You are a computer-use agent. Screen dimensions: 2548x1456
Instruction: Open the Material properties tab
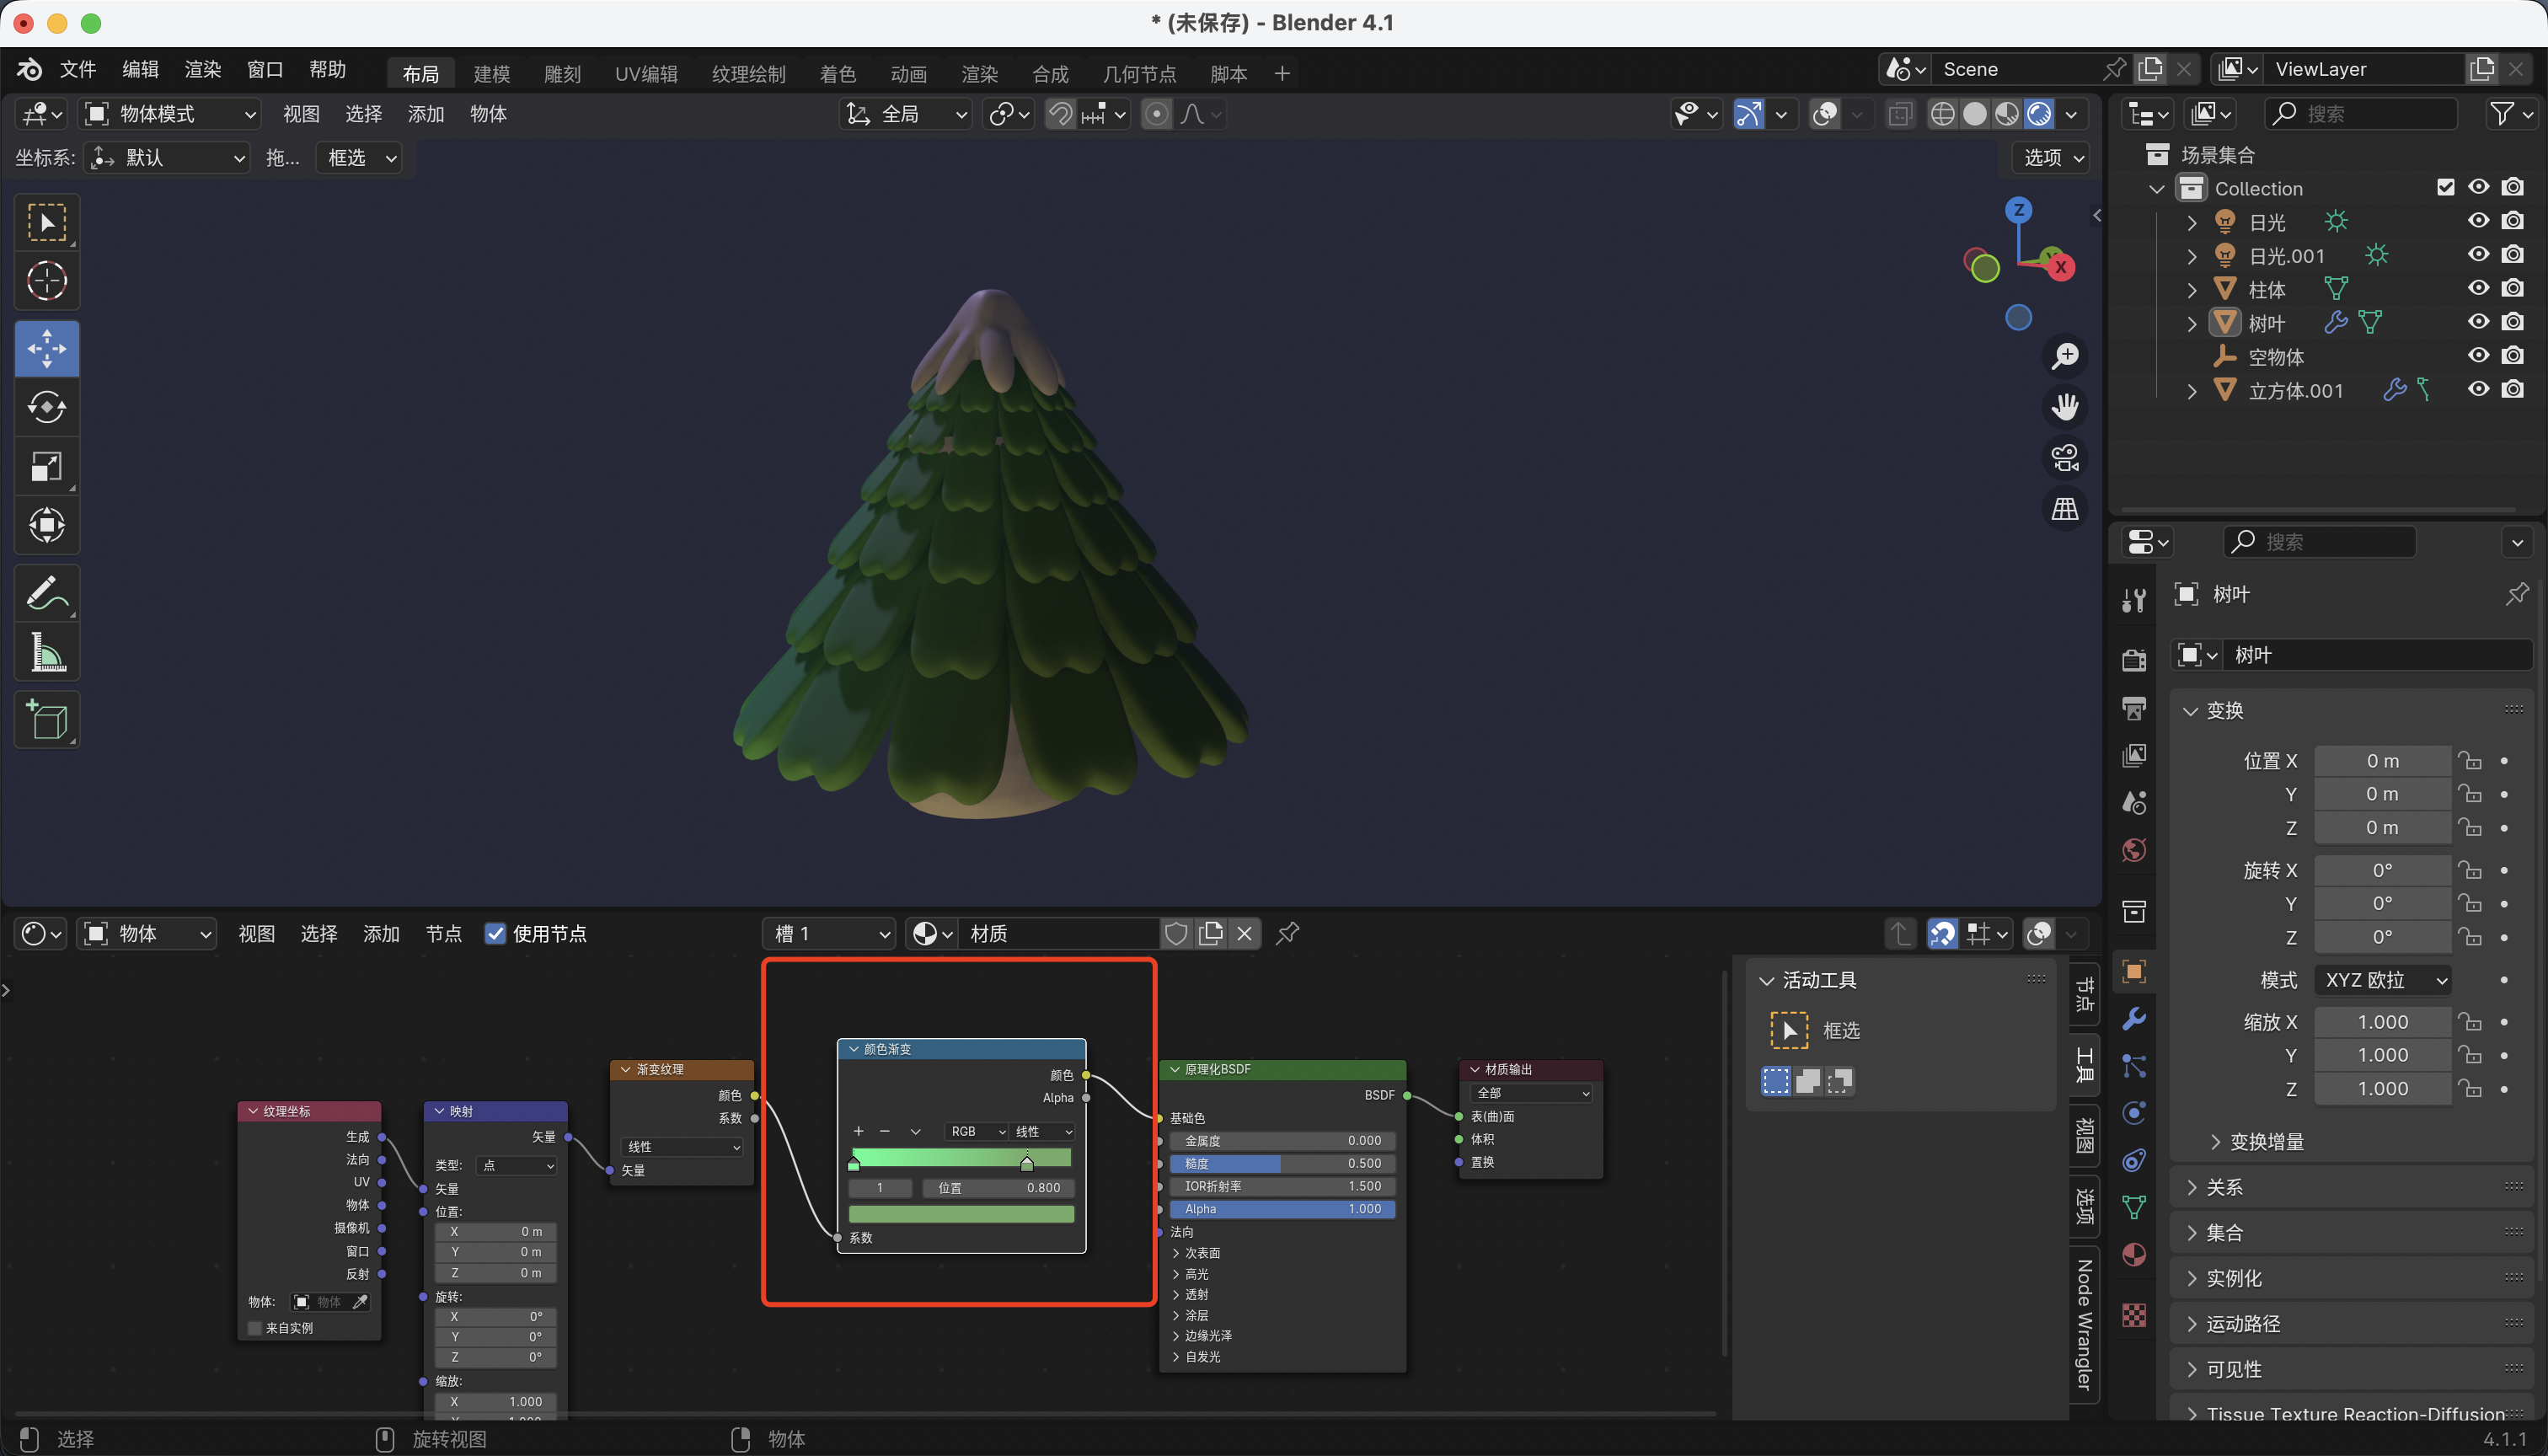(2134, 1255)
